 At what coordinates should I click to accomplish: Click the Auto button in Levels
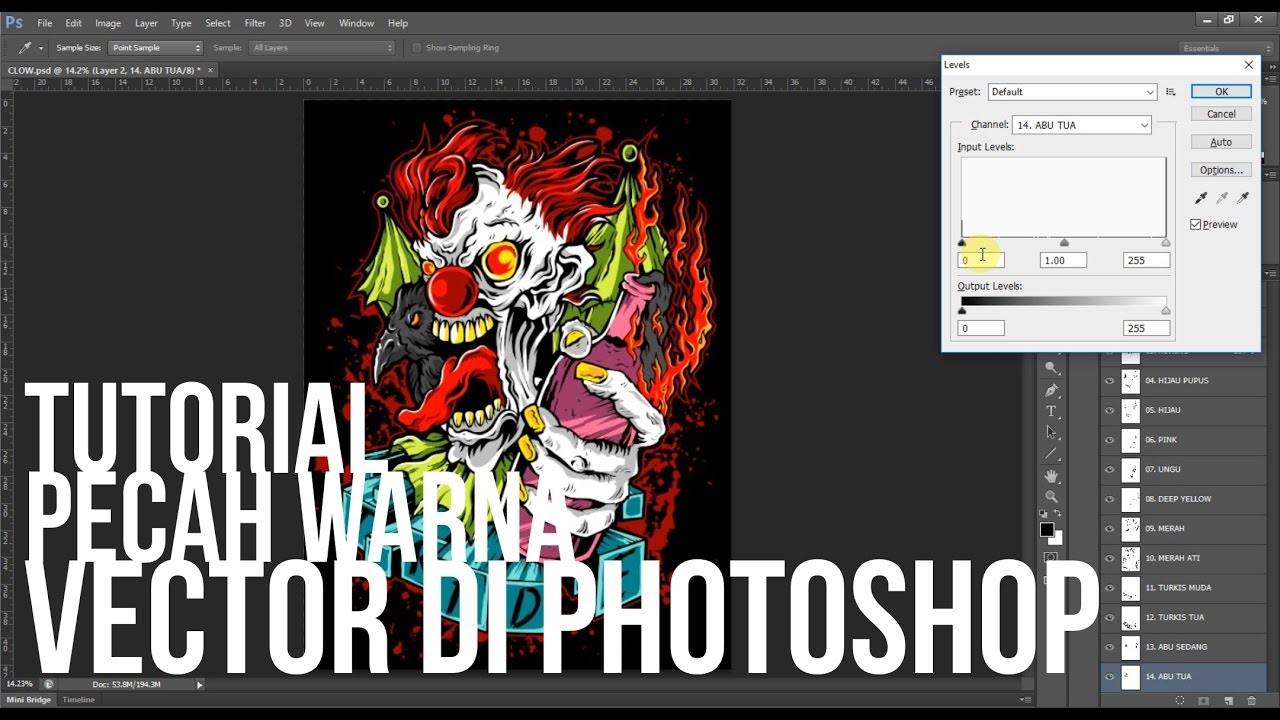(x=1221, y=142)
